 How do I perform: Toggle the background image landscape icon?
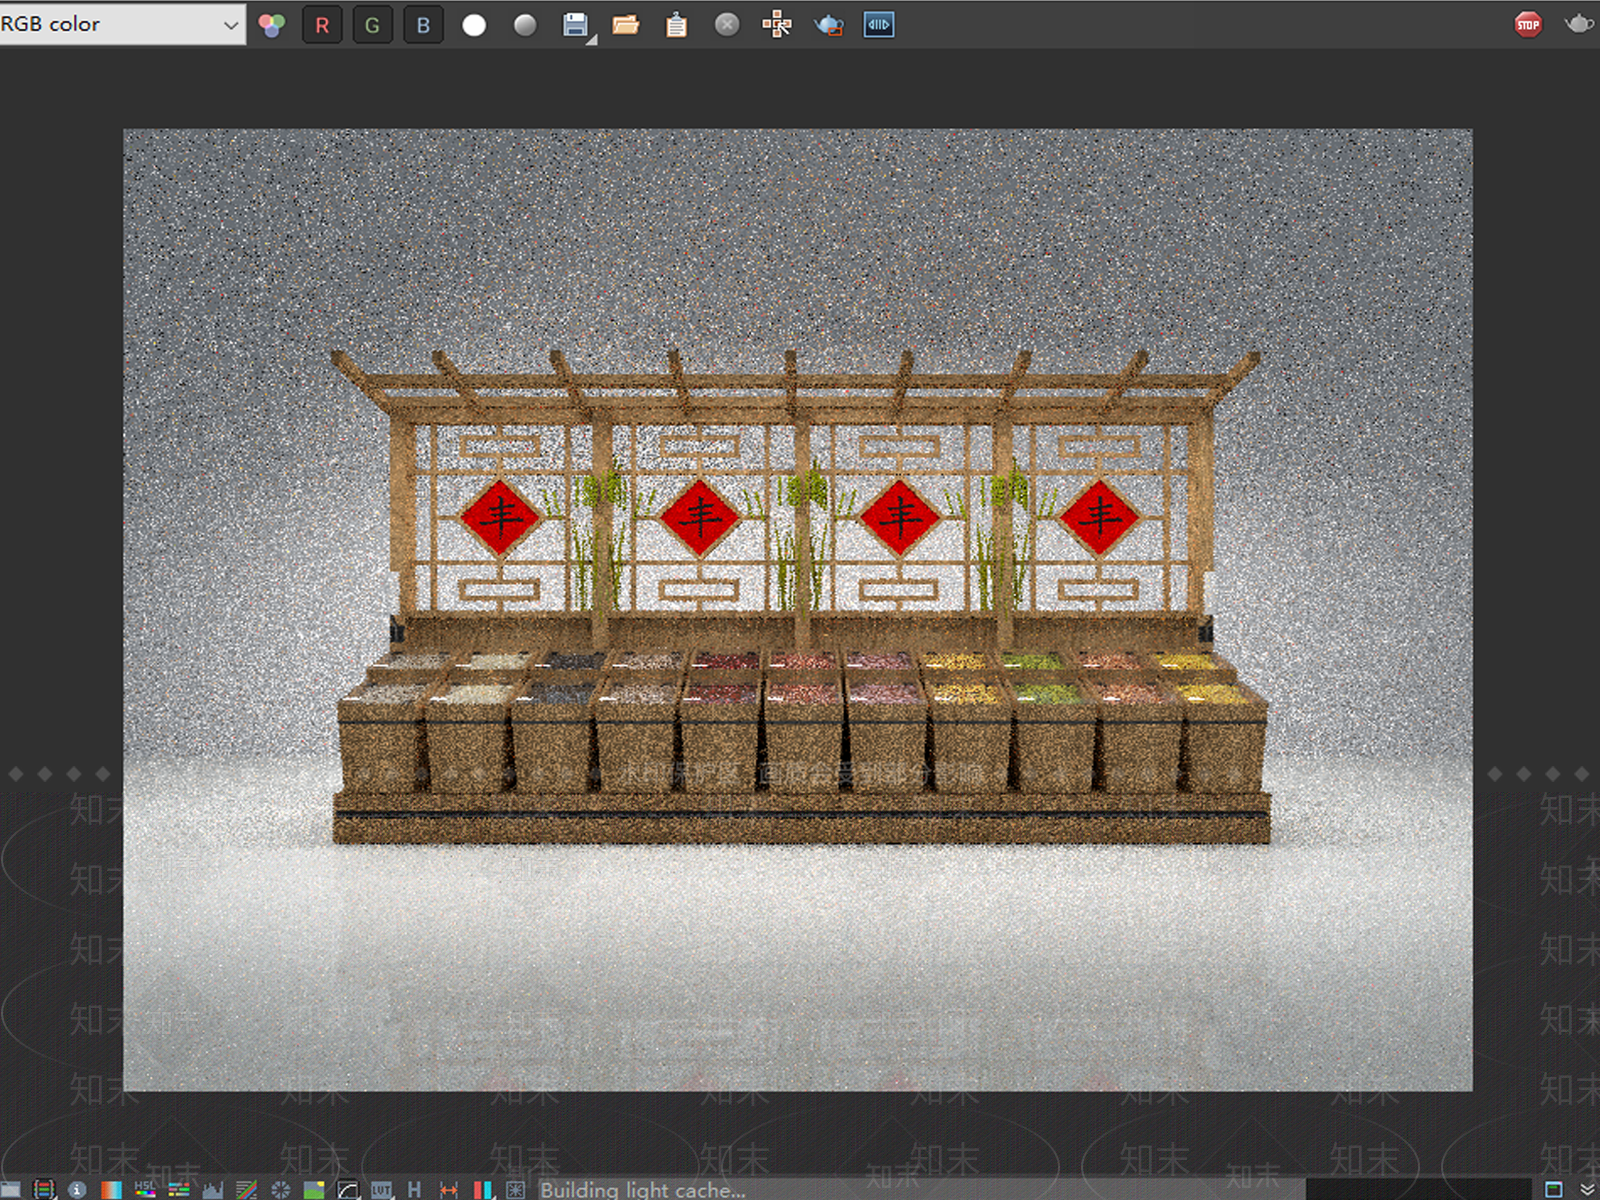click(x=314, y=1189)
